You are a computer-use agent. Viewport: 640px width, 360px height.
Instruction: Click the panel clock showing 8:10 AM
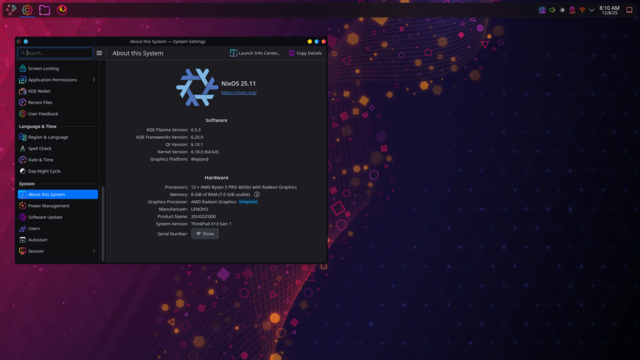click(x=609, y=10)
